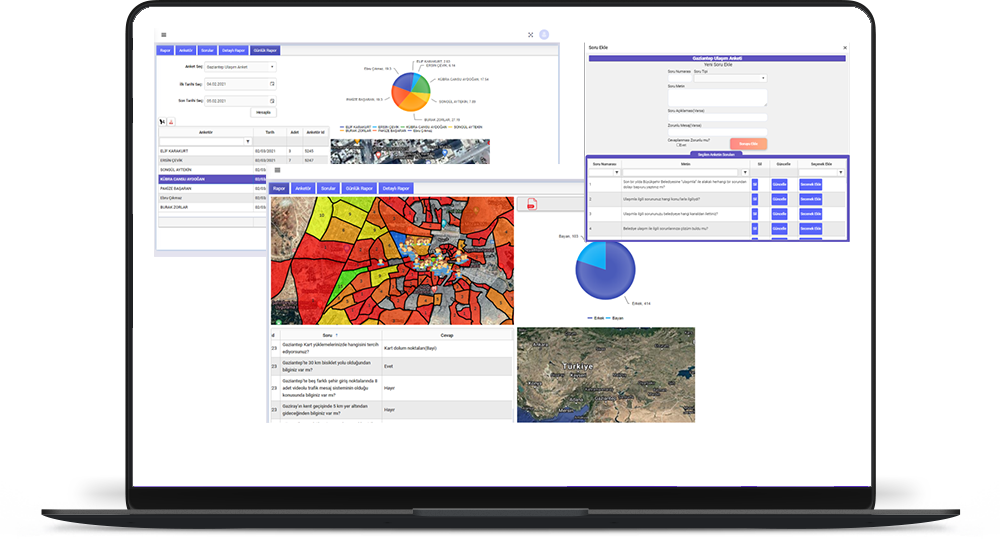Click the PDF export button beside the map
This screenshot has height=539, width=1000.
[532, 204]
